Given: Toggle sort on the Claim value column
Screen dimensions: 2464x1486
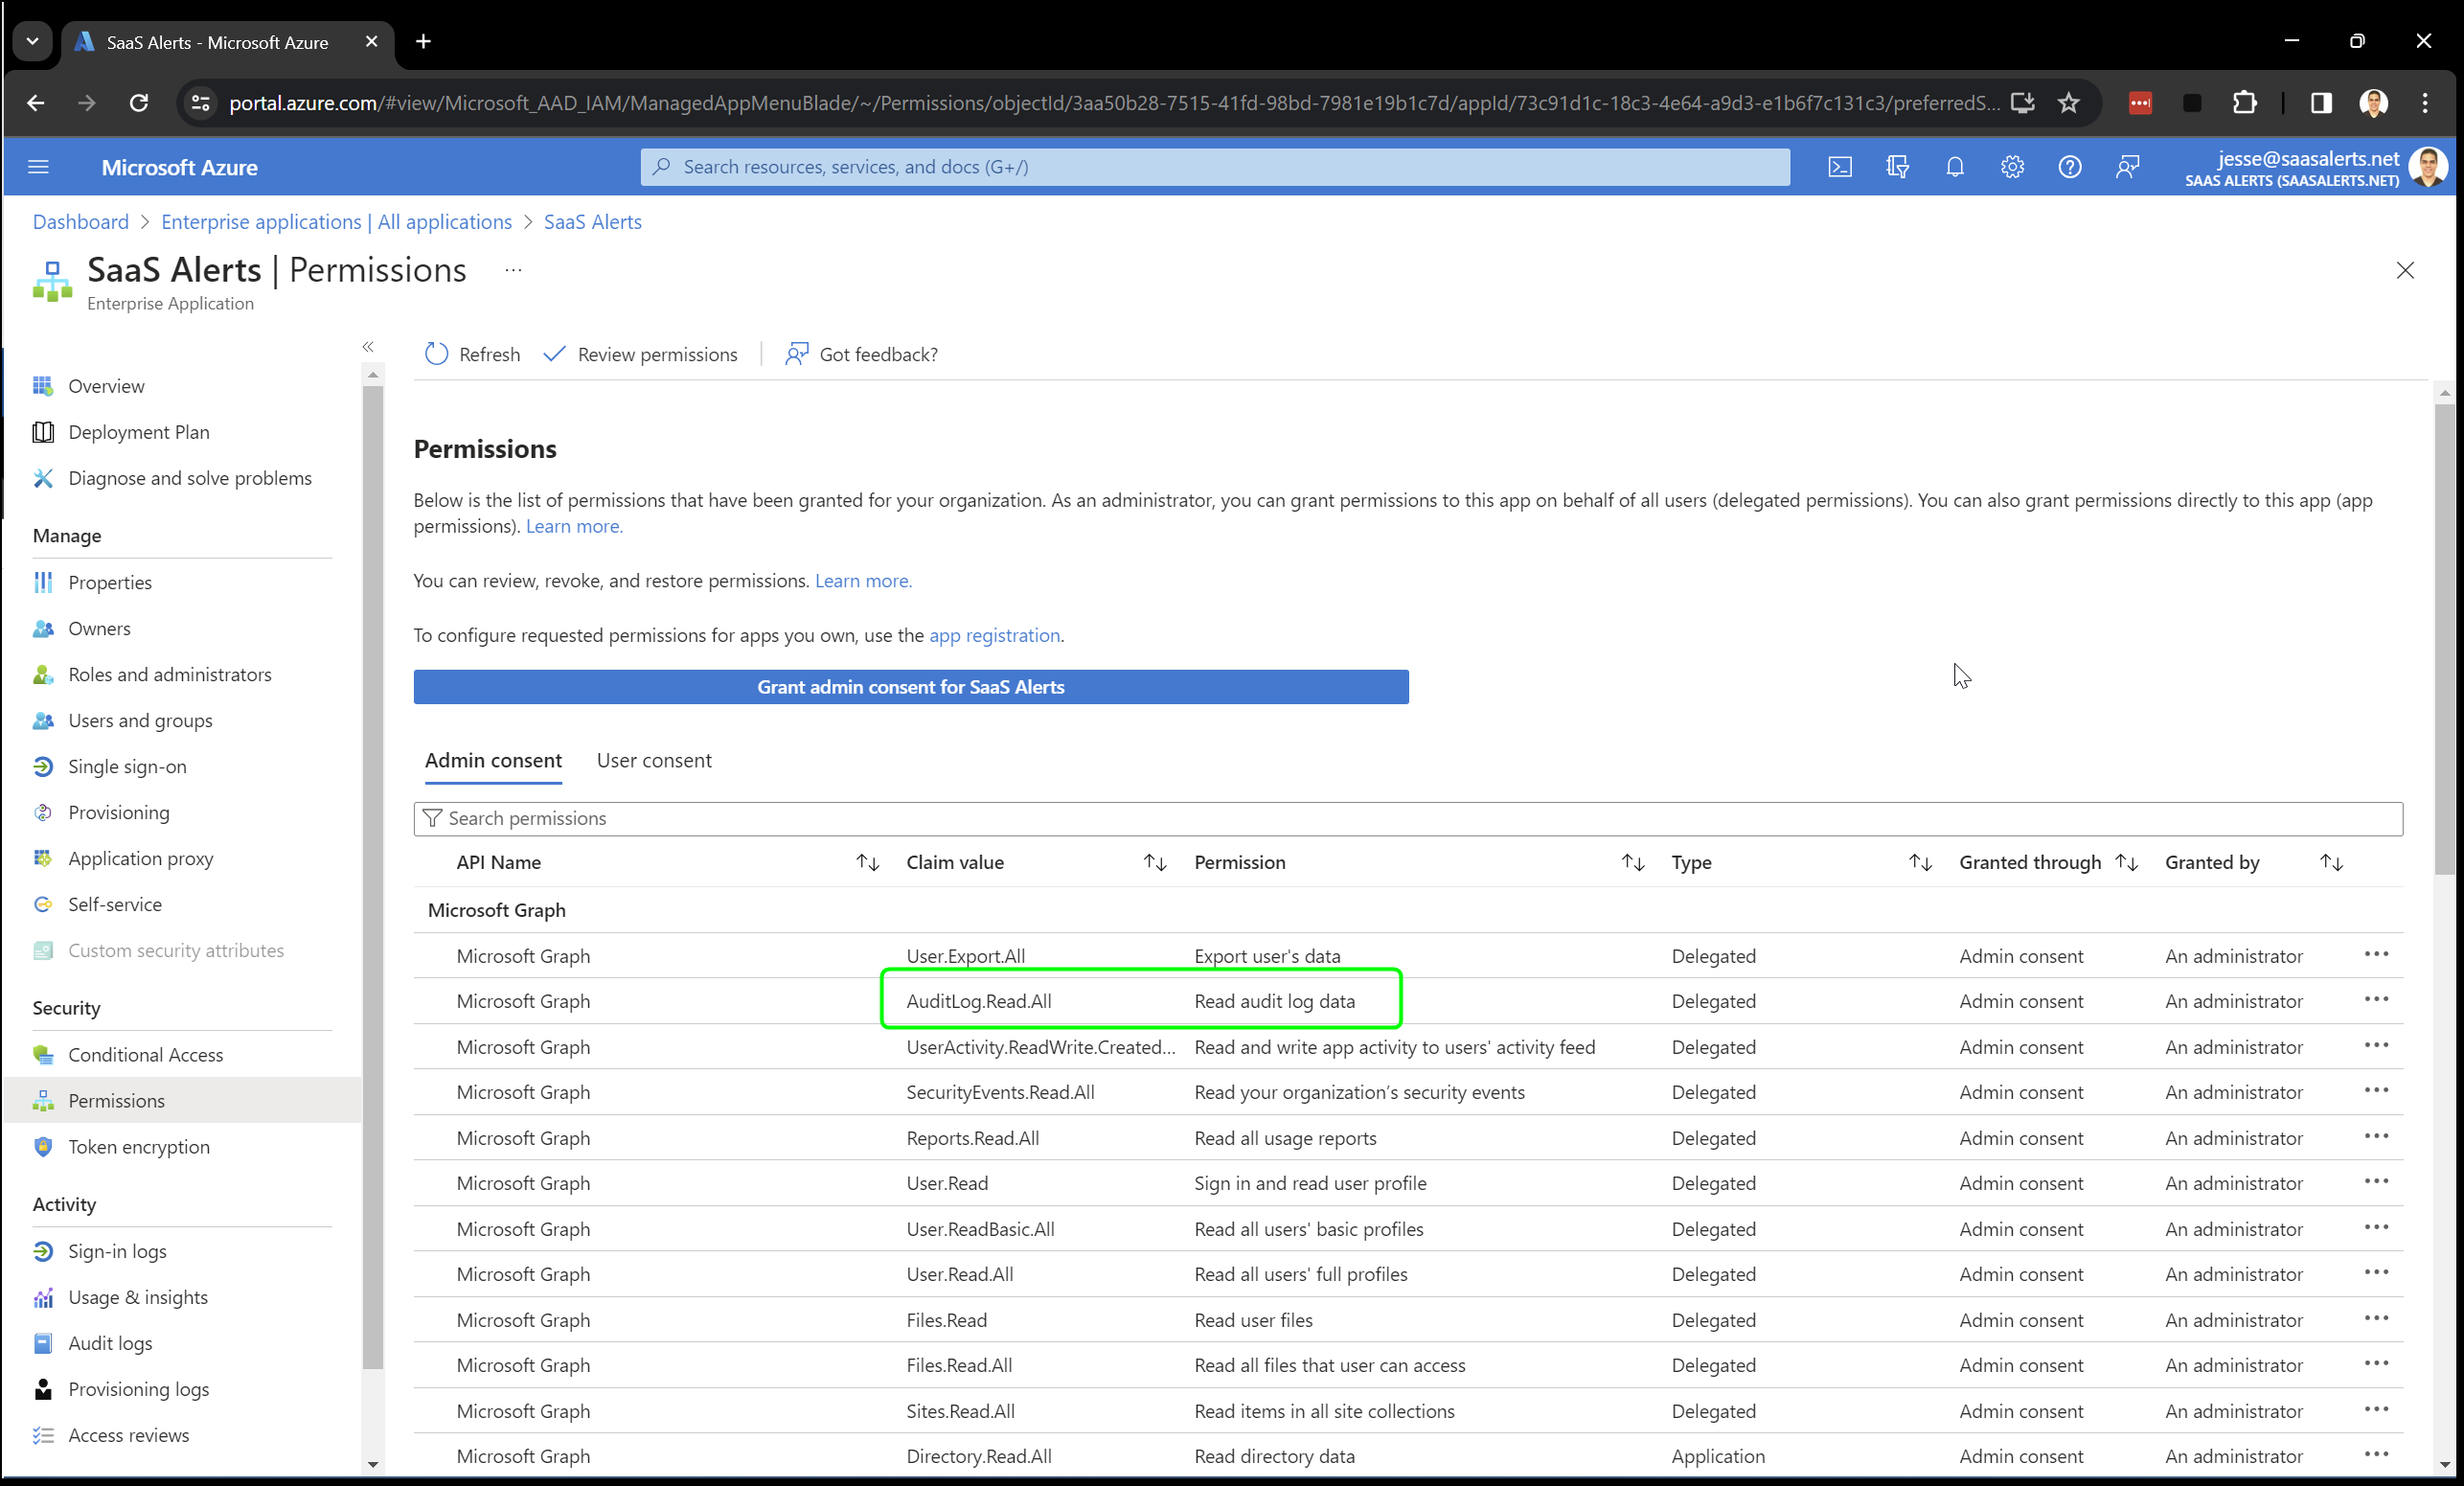Looking at the screenshot, I should [x=1154, y=862].
